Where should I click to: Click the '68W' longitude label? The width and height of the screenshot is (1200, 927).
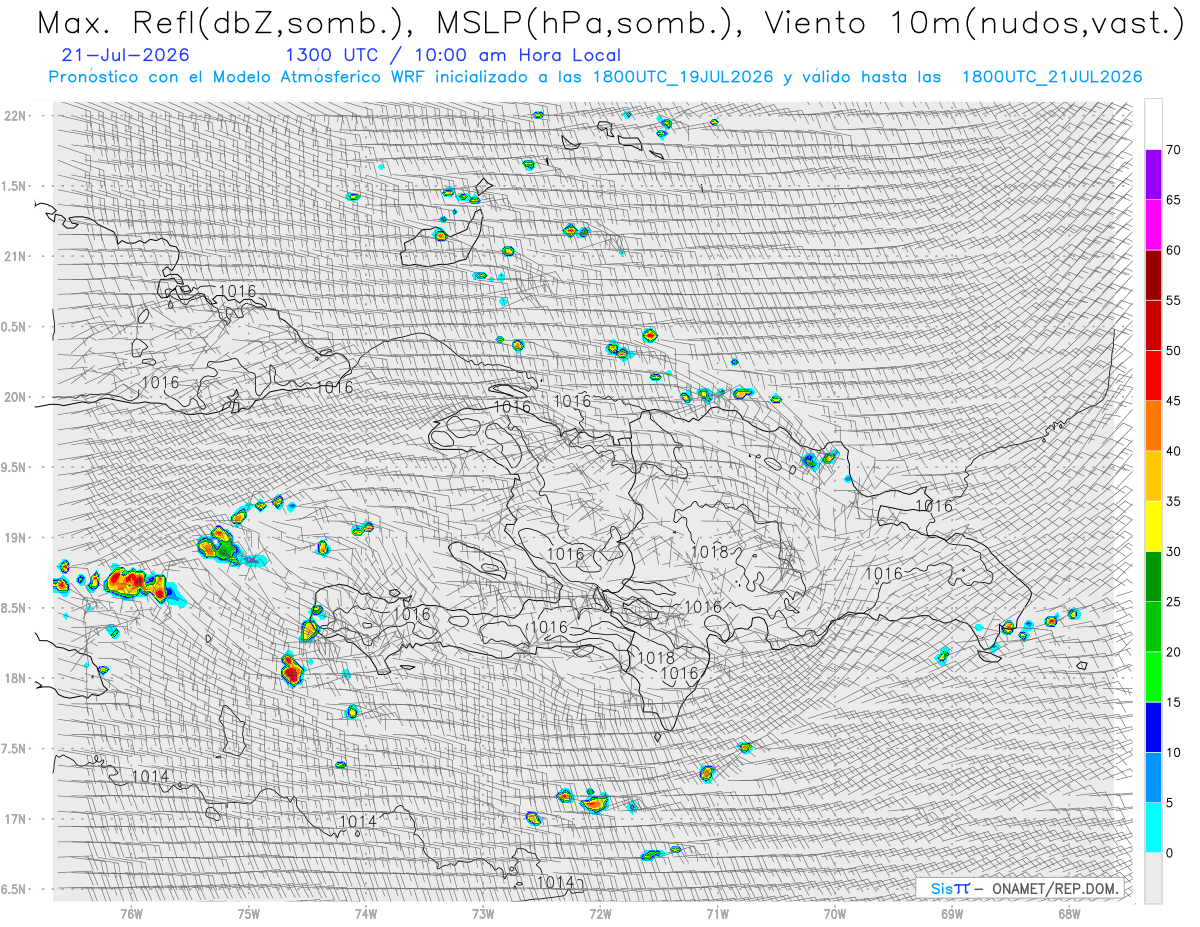(x=1068, y=913)
